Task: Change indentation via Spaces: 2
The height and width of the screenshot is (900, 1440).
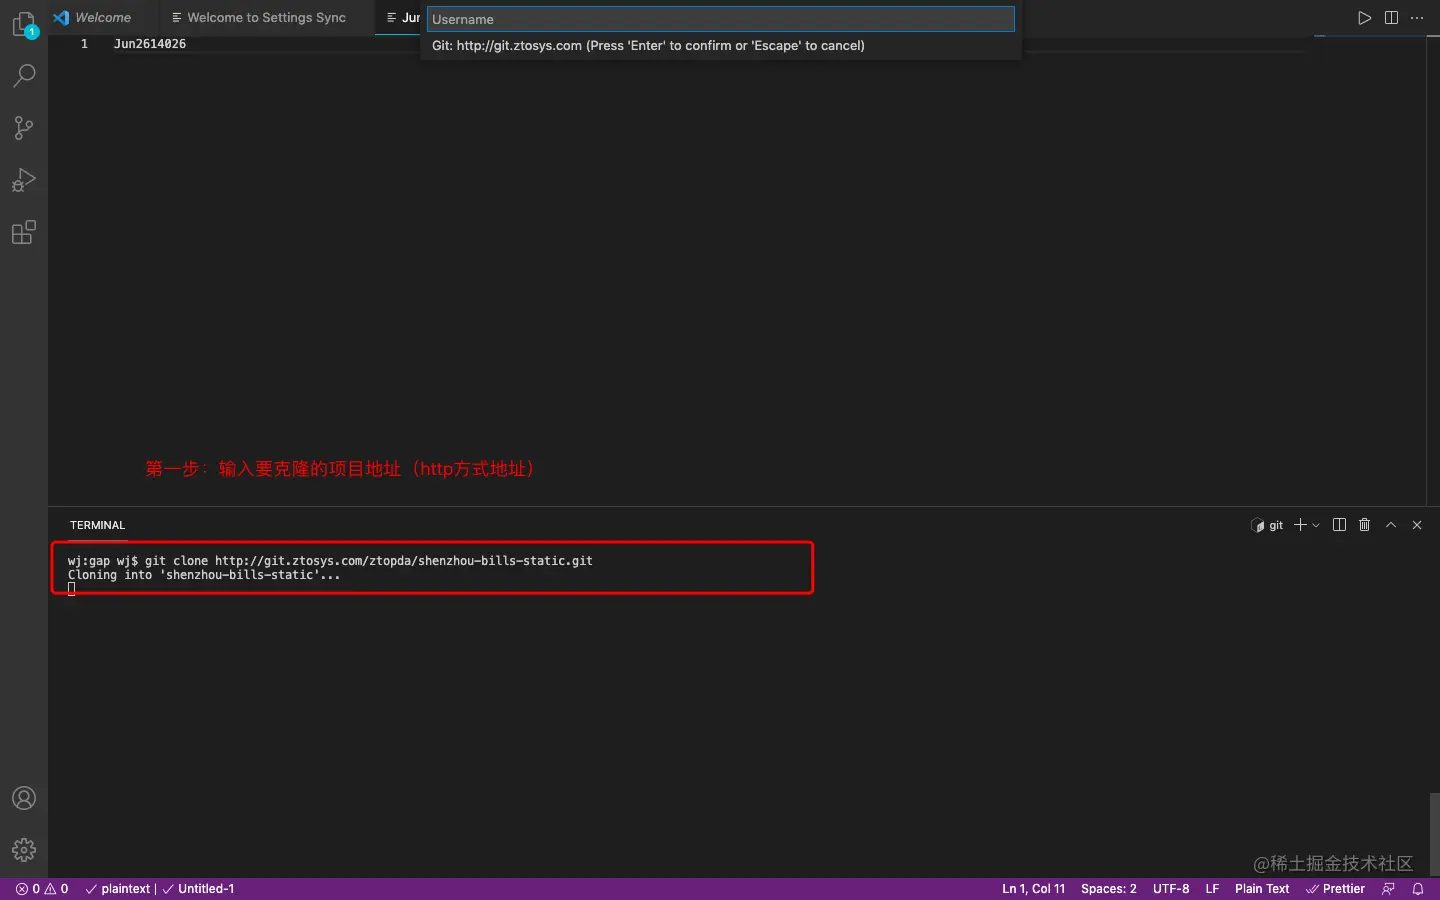Action: pyautogui.click(x=1109, y=889)
